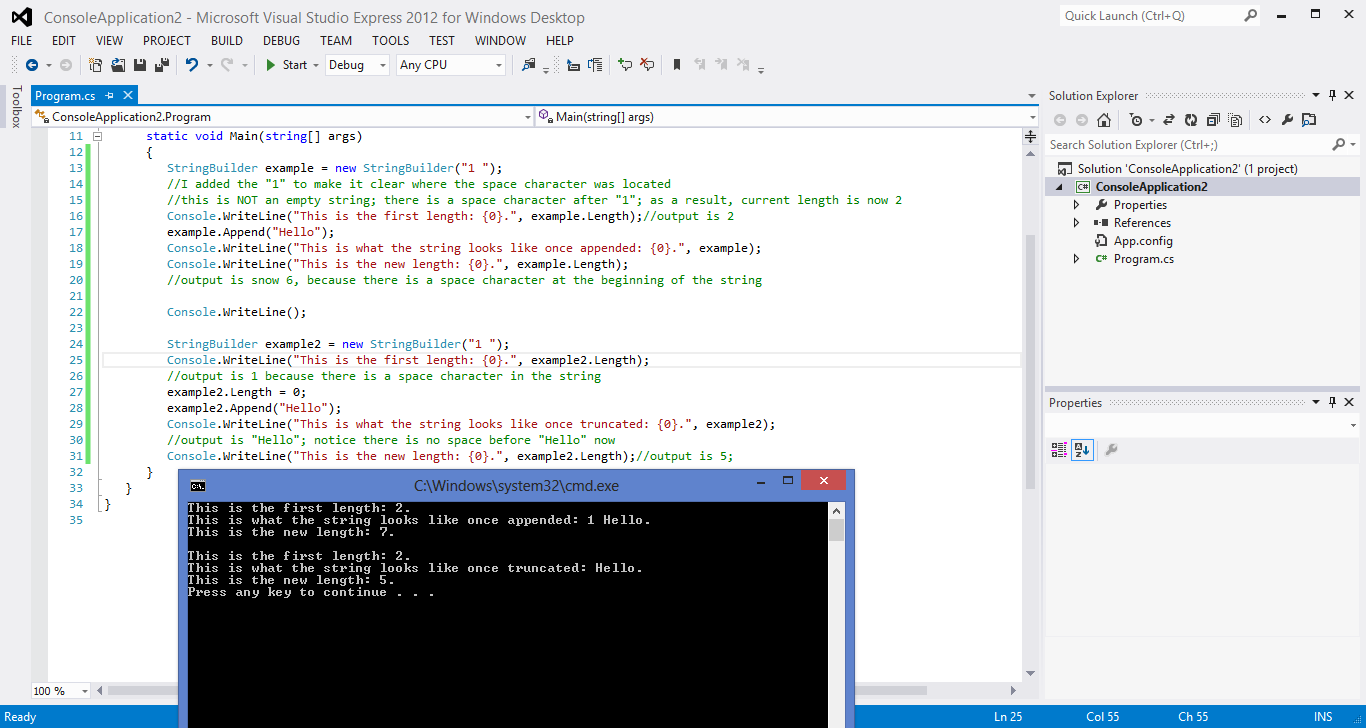Open the DEBUG menu

click(281, 41)
